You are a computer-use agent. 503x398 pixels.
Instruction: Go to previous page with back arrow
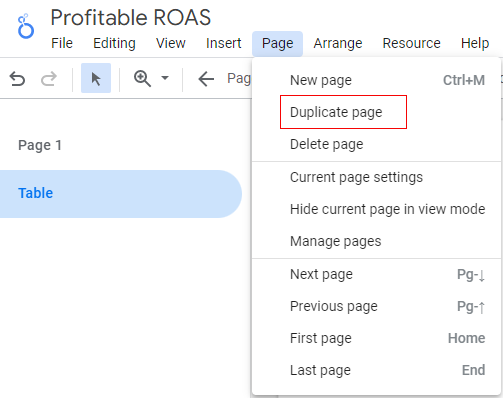point(206,79)
